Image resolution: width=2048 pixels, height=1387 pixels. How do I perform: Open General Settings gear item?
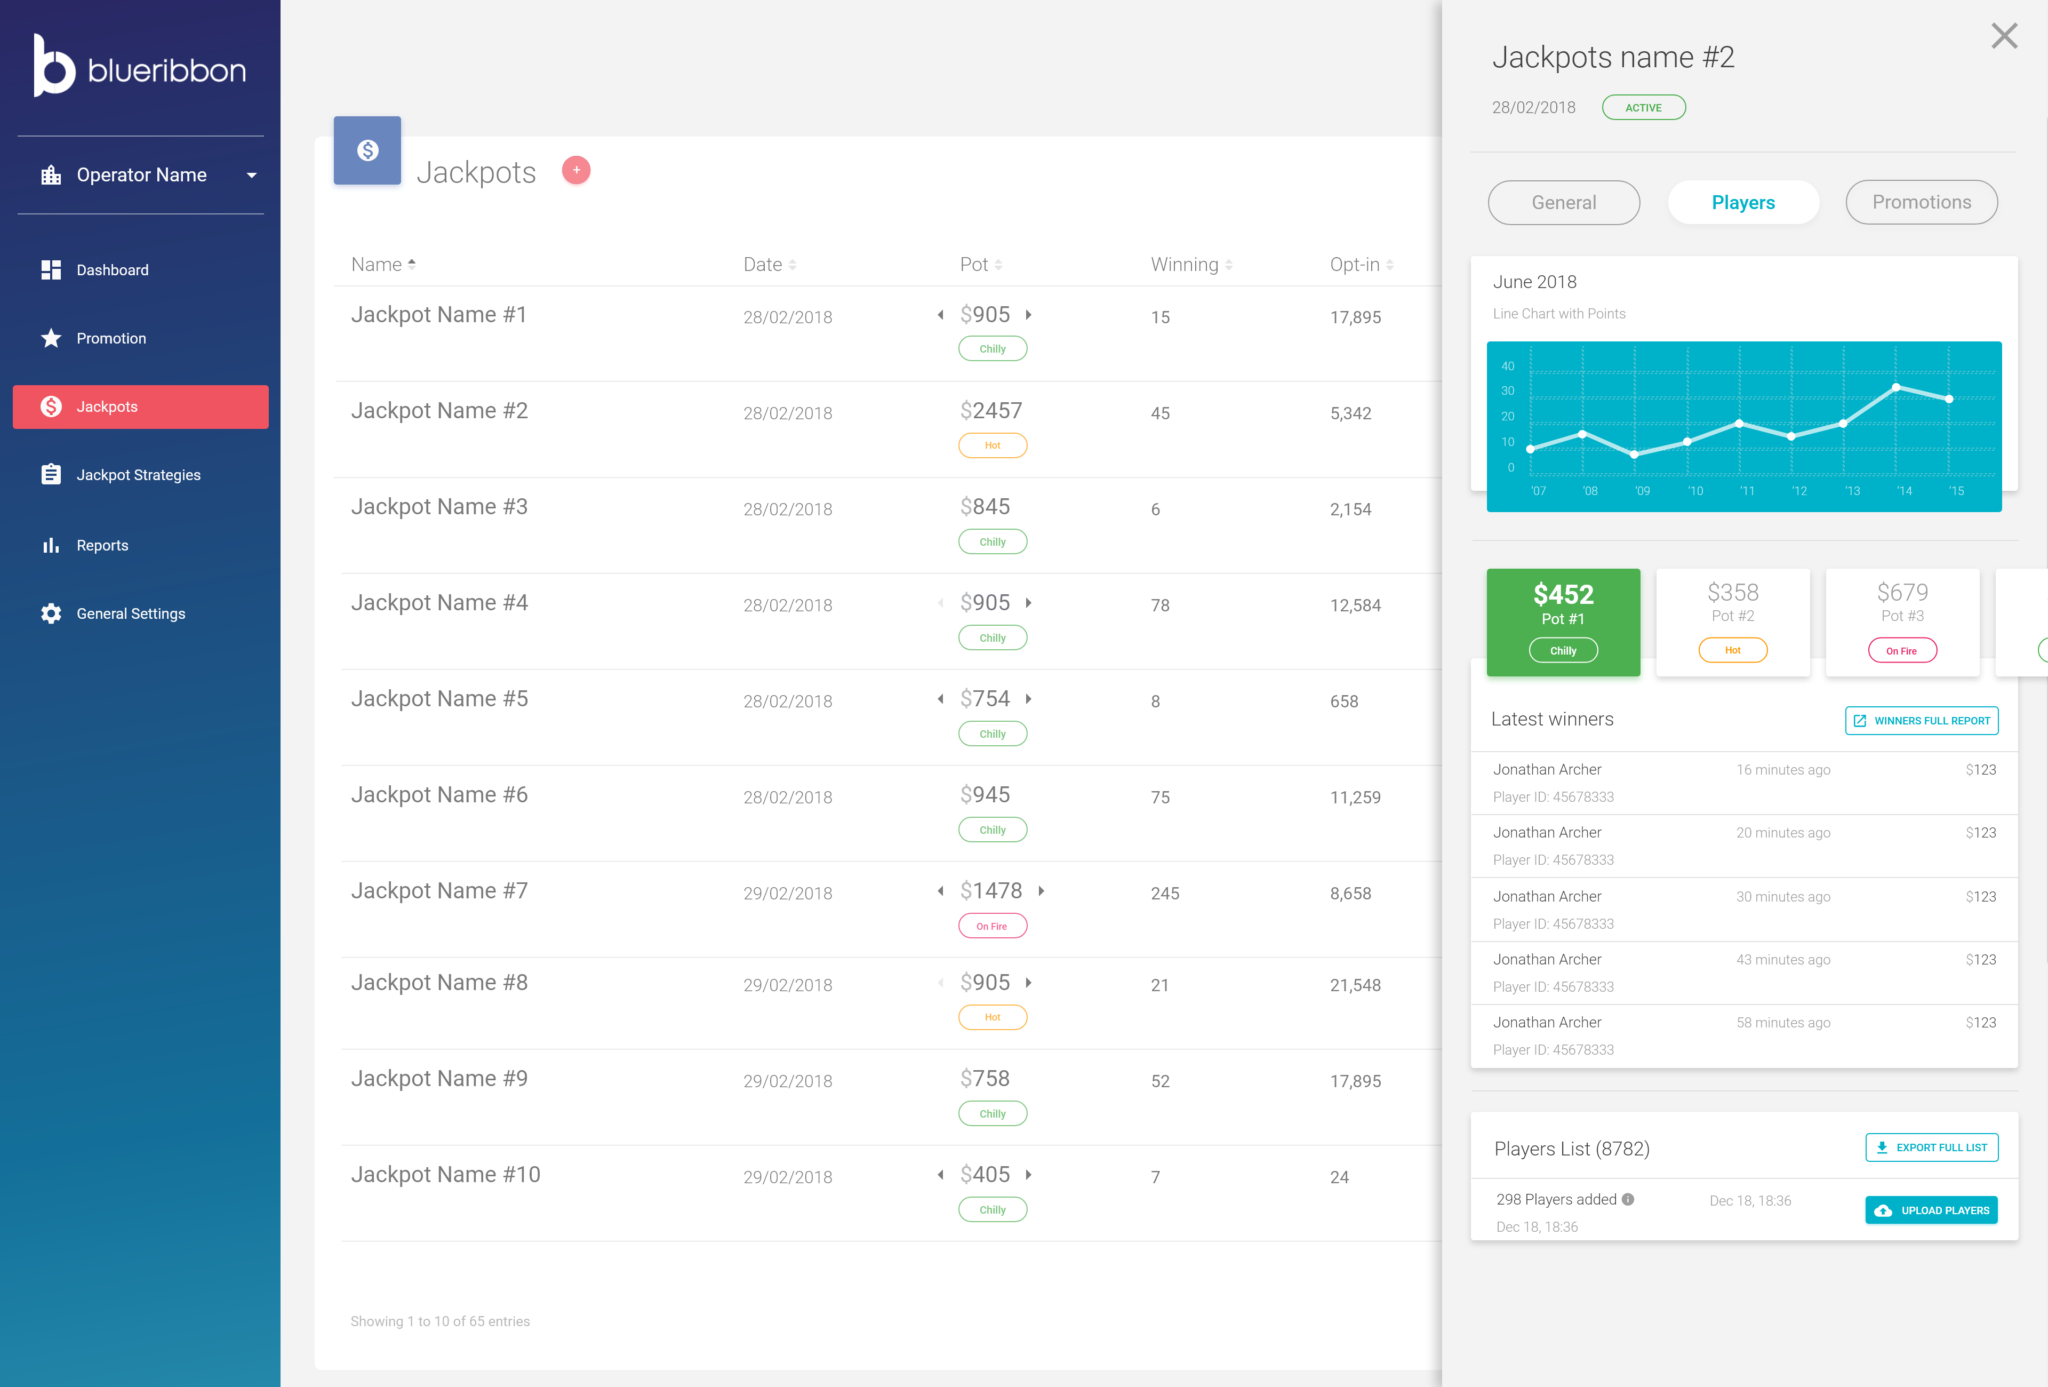tap(130, 613)
